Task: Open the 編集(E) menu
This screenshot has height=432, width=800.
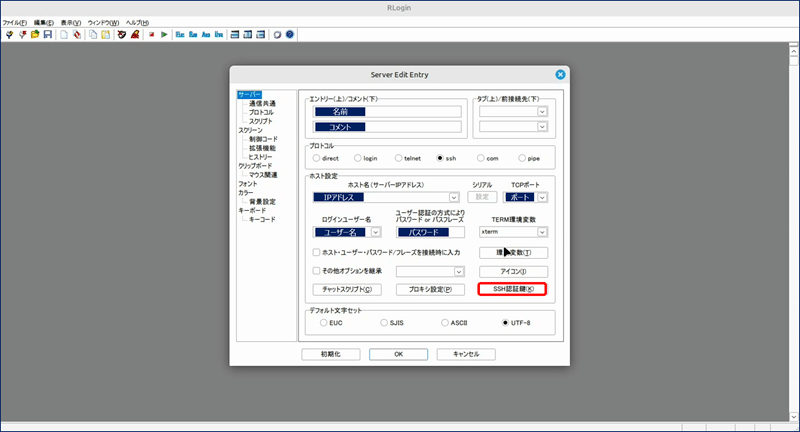Action: click(x=44, y=23)
